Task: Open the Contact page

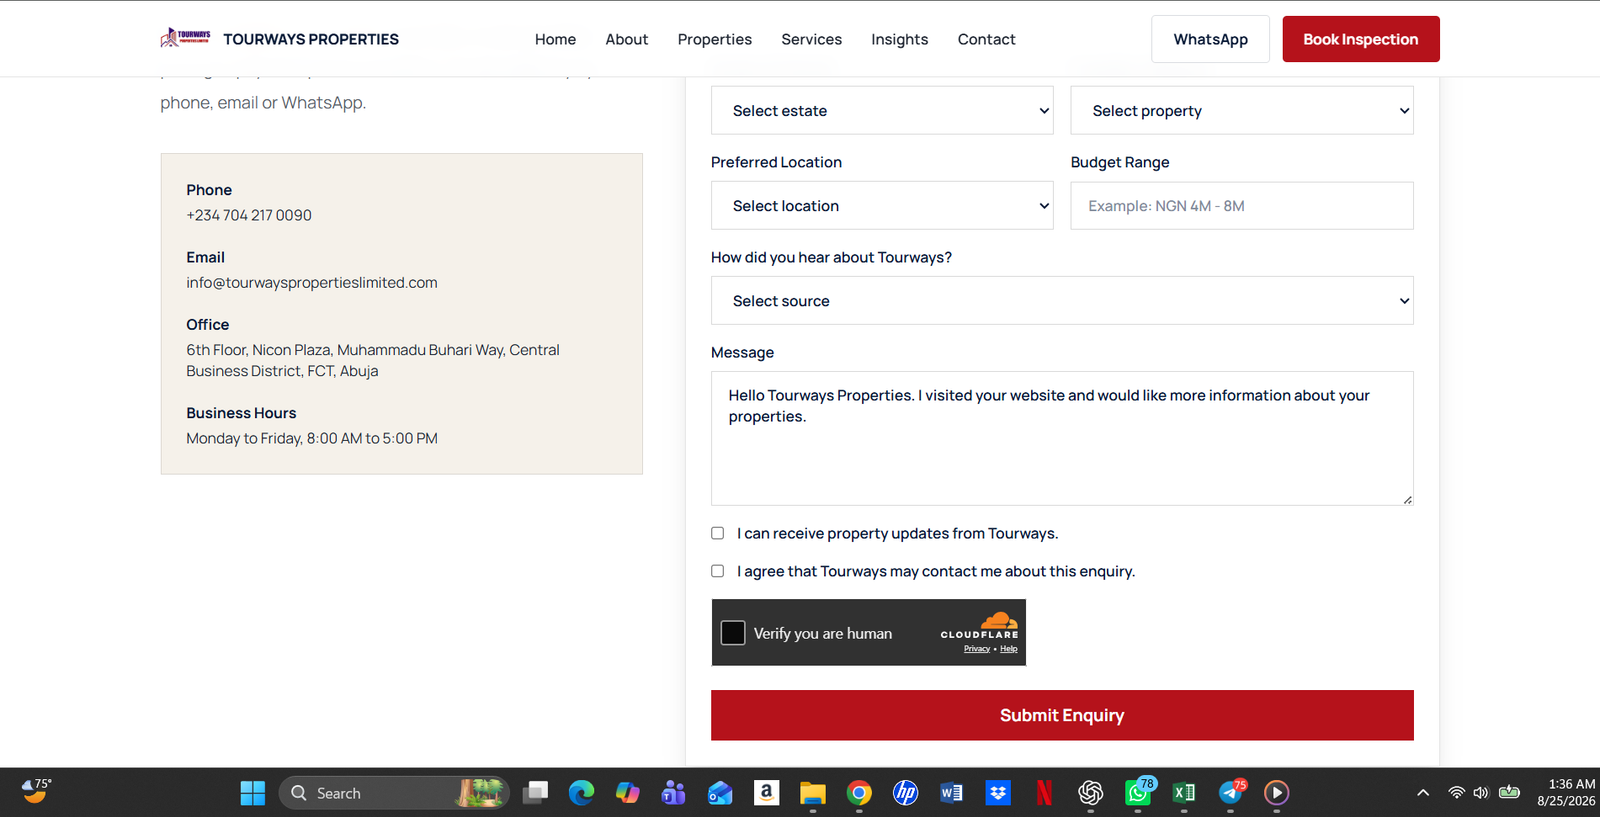Action: click(987, 39)
